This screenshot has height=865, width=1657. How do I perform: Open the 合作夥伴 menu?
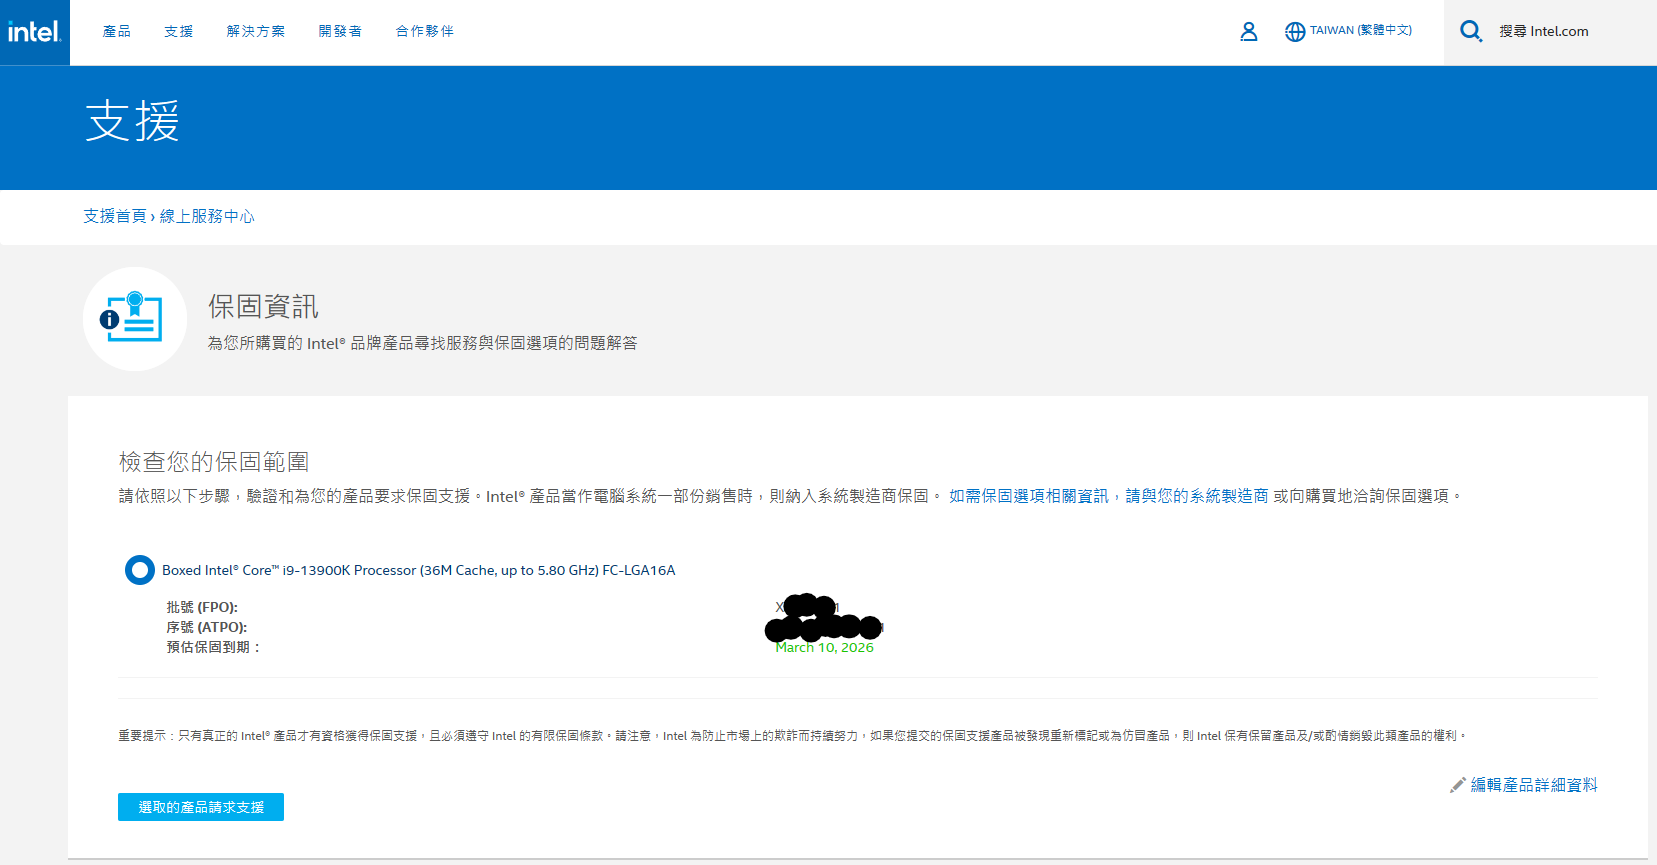click(x=425, y=31)
